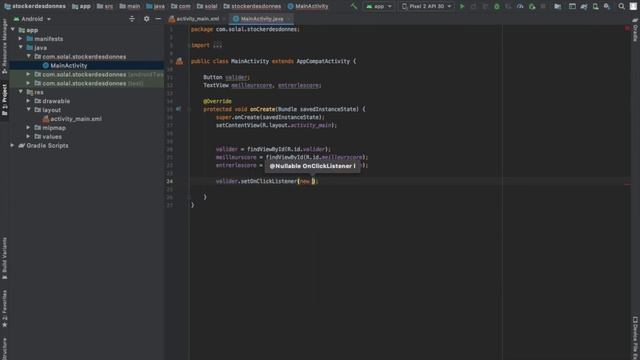Click Apply Changes and Restart Activity icon
The height and width of the screenshot is (360, 640).
[473, 6]
